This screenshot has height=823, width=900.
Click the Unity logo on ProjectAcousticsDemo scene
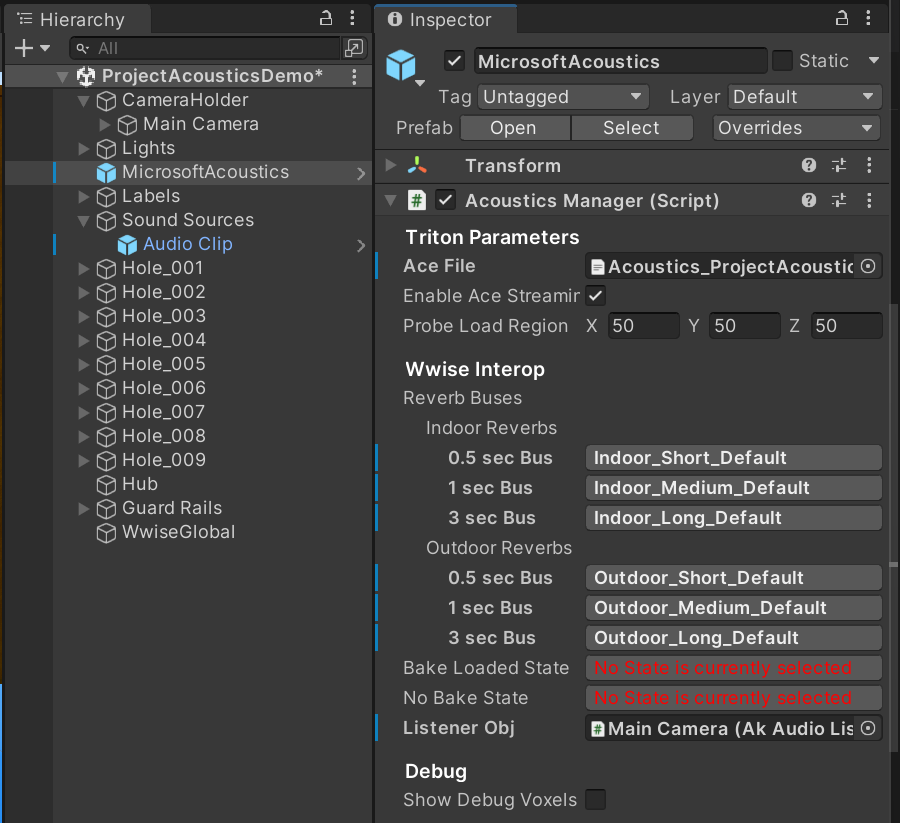pos(86,76)
